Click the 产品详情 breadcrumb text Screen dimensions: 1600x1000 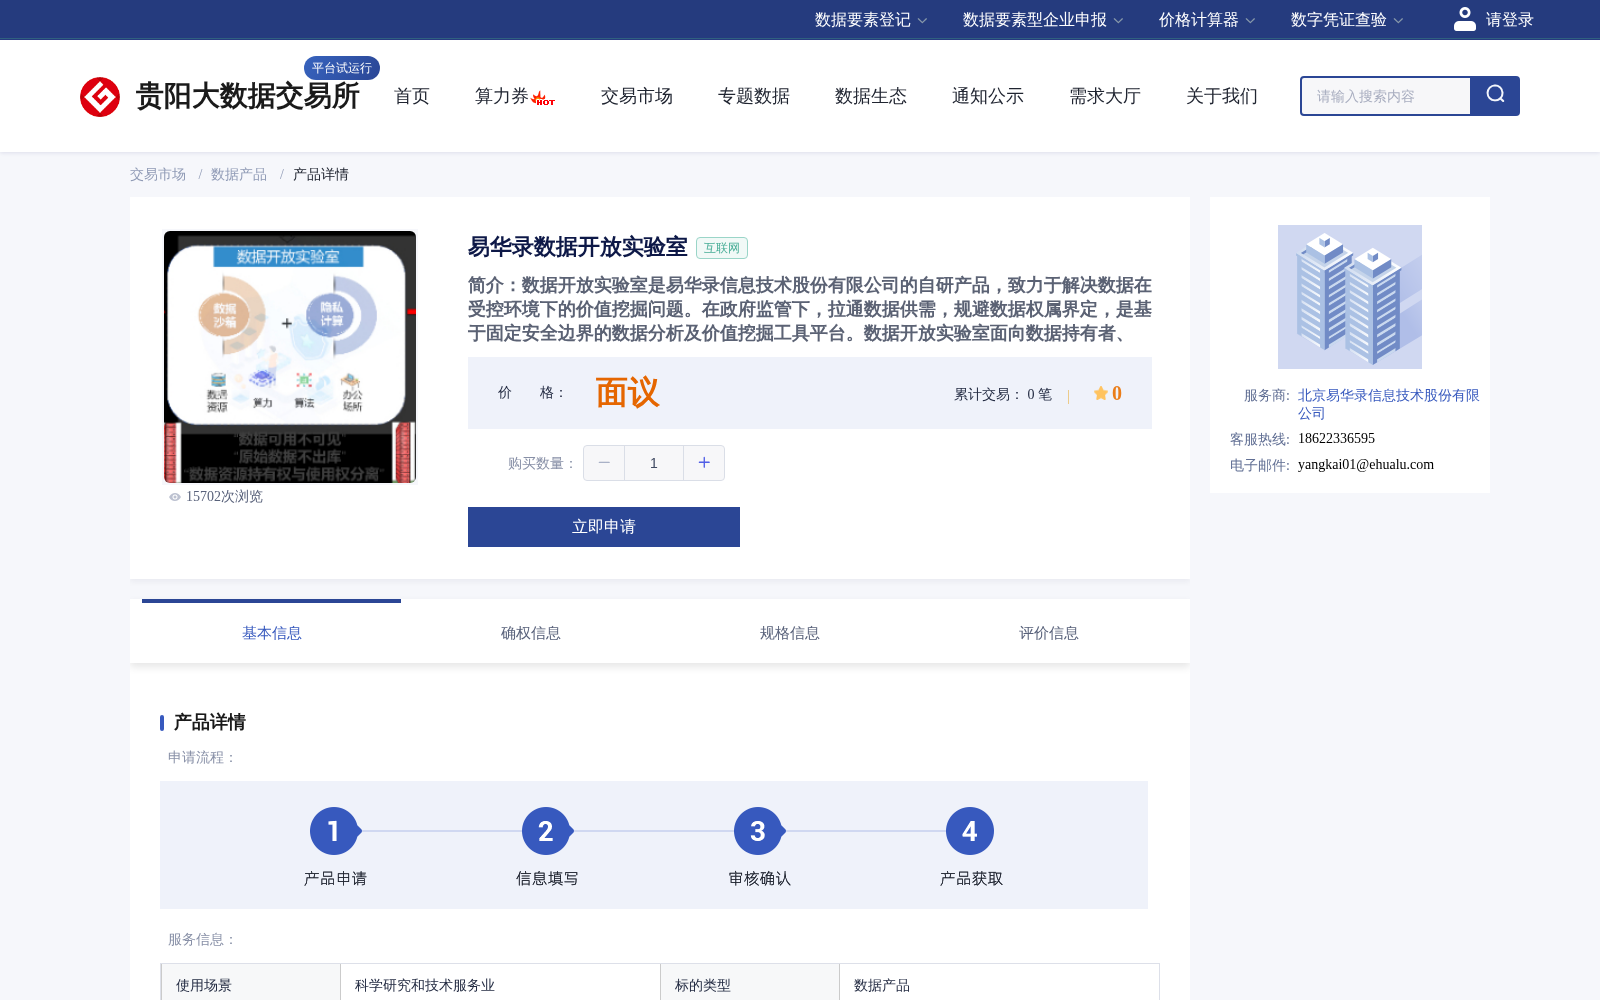(x=321, y=175)
